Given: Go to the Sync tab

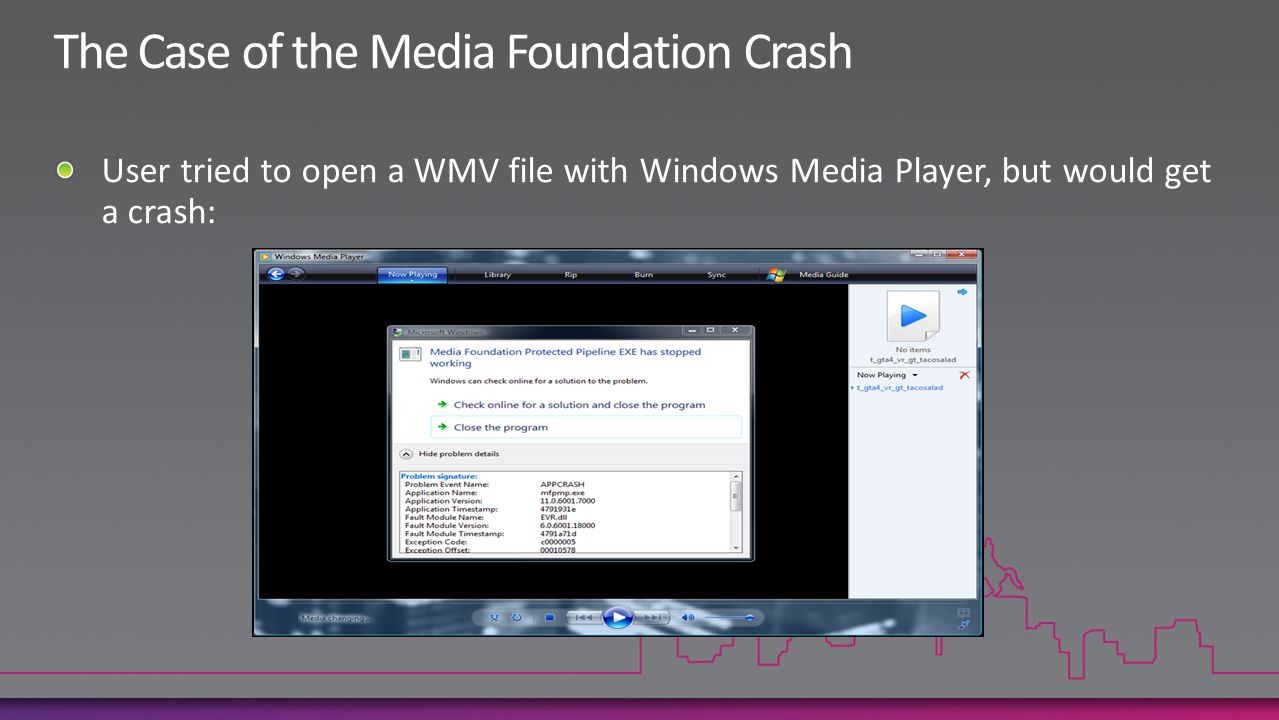Looking at the screenshot, I should tap(716, 275).
